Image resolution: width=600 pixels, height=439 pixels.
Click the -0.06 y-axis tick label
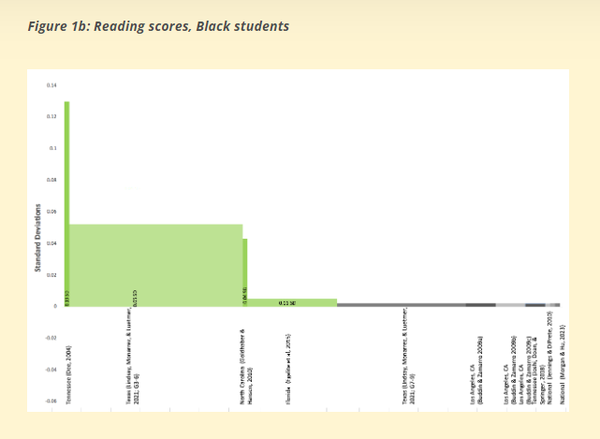pyautogui.click(x=51, y=400)
